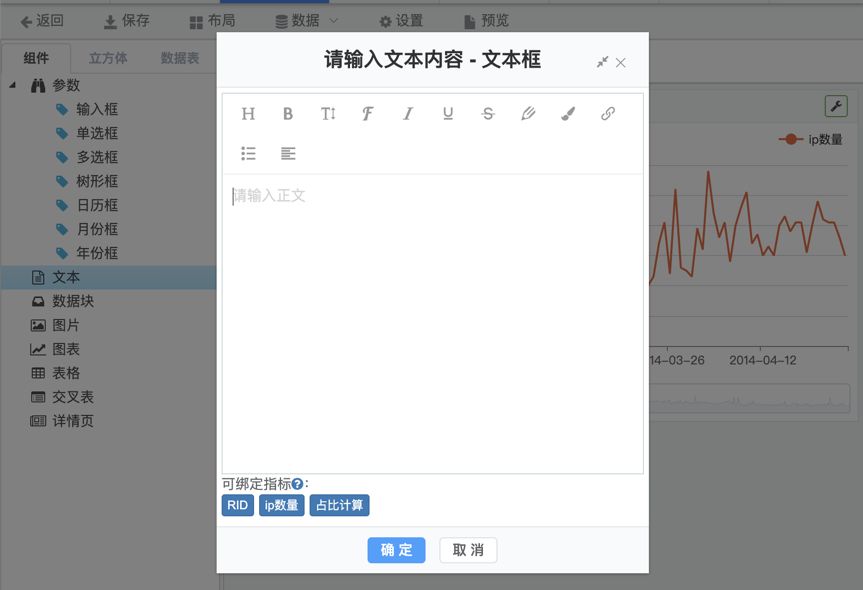Click the help icon beside 可绑定指标
Screen dimensions: 863x590
coord(297,485)
